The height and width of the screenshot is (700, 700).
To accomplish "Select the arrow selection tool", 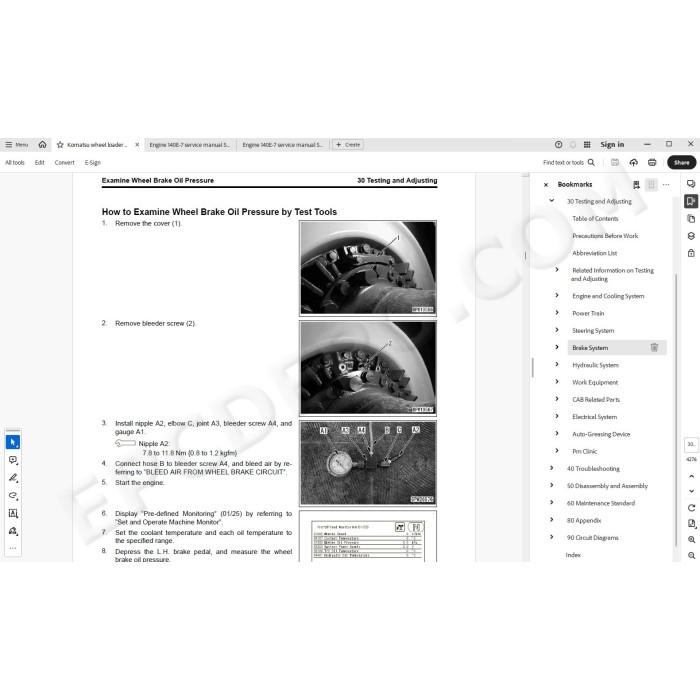I will point(13,442).
